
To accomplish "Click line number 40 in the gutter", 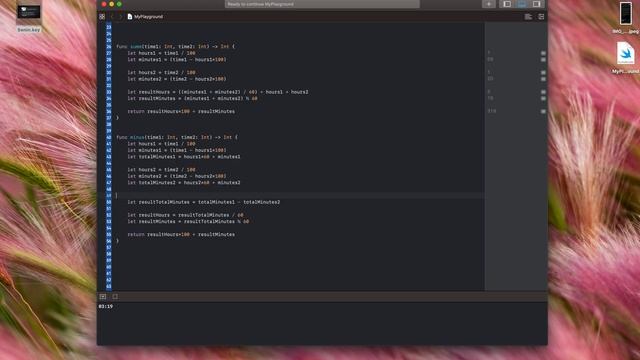I will coord(109,137).
